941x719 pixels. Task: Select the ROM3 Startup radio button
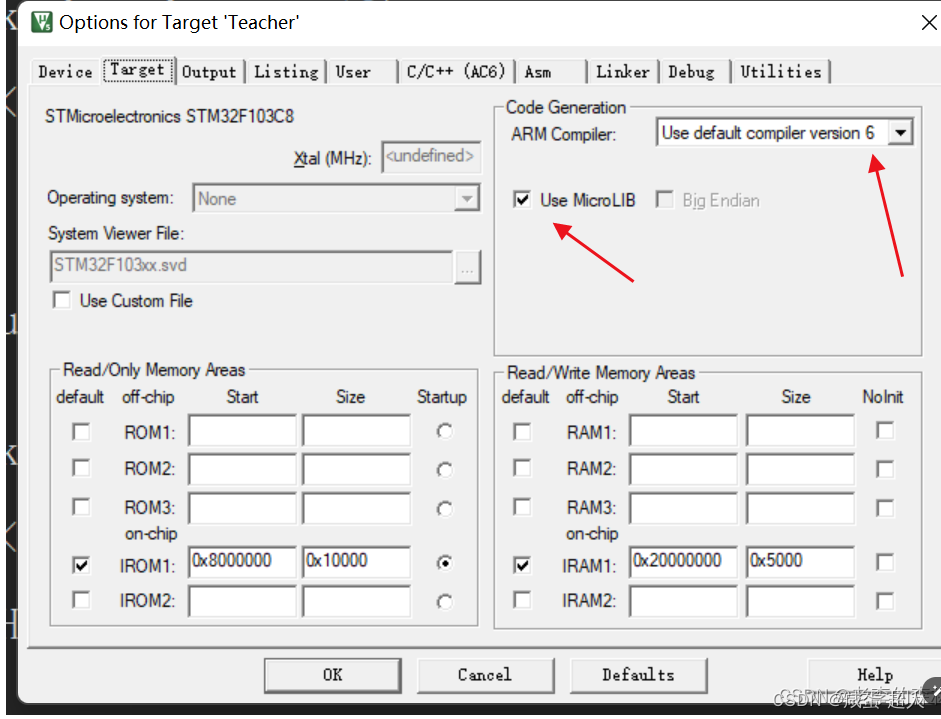pyautogui.click(x=445, y=509)
